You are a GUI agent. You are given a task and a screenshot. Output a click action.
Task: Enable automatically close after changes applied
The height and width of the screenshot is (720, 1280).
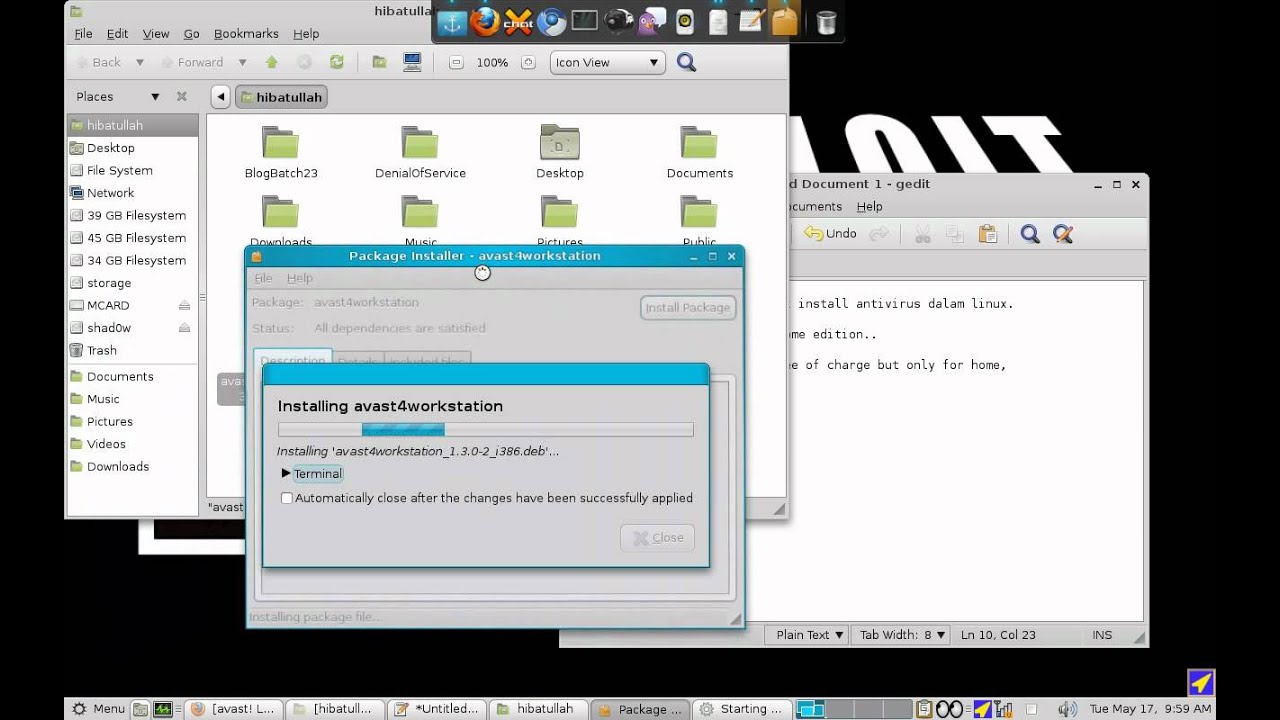tap(287, 498)
